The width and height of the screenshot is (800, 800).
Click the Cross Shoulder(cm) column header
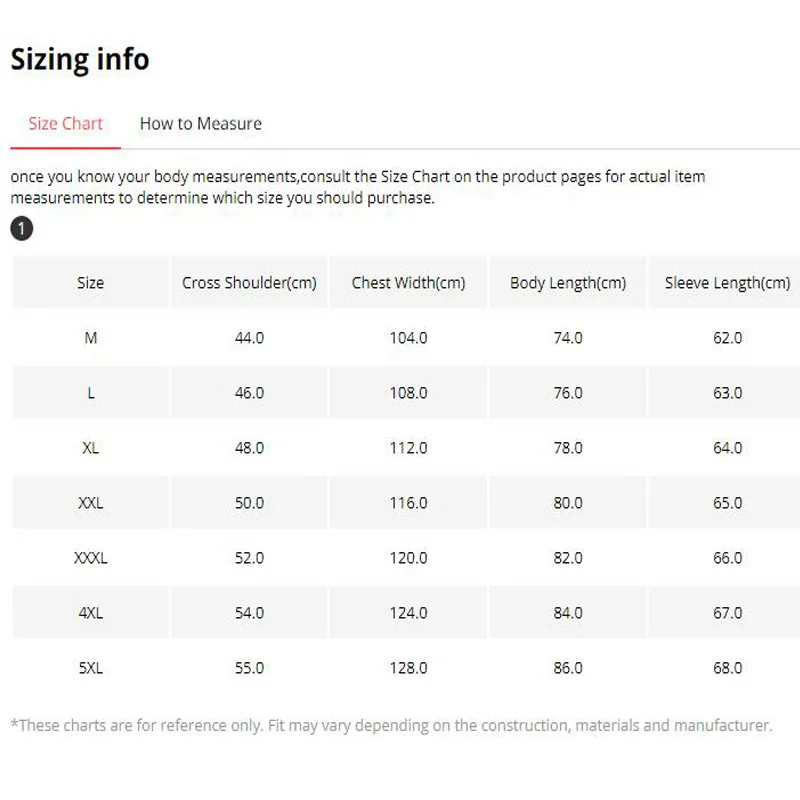tap(249, 283)
